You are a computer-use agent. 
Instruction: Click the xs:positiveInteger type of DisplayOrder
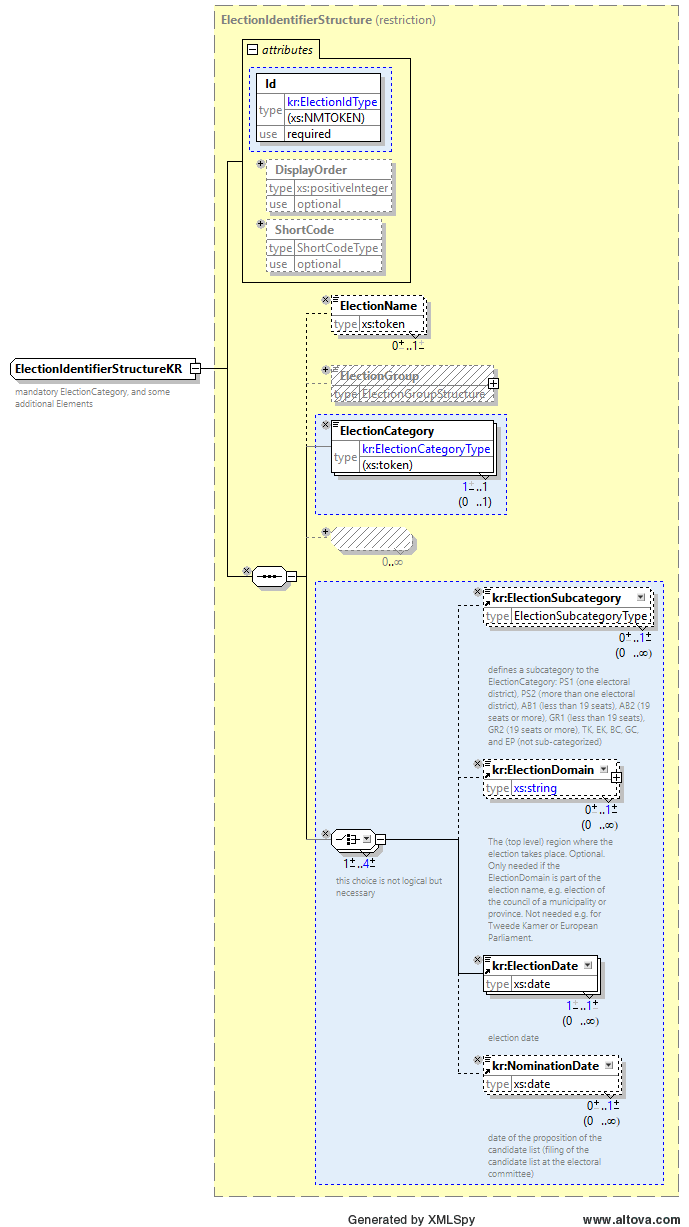point(342,188)
